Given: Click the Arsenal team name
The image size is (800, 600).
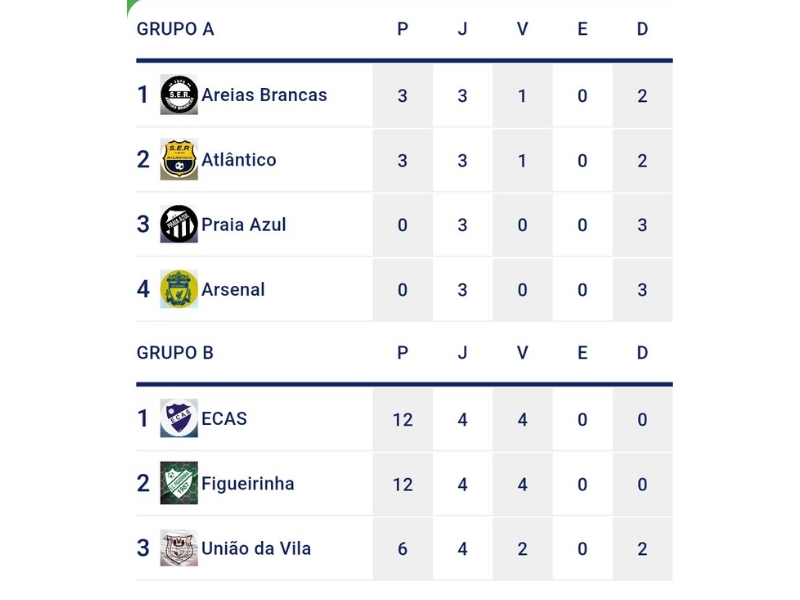Looking at the screenshot, I should click(x=233, y=289).
